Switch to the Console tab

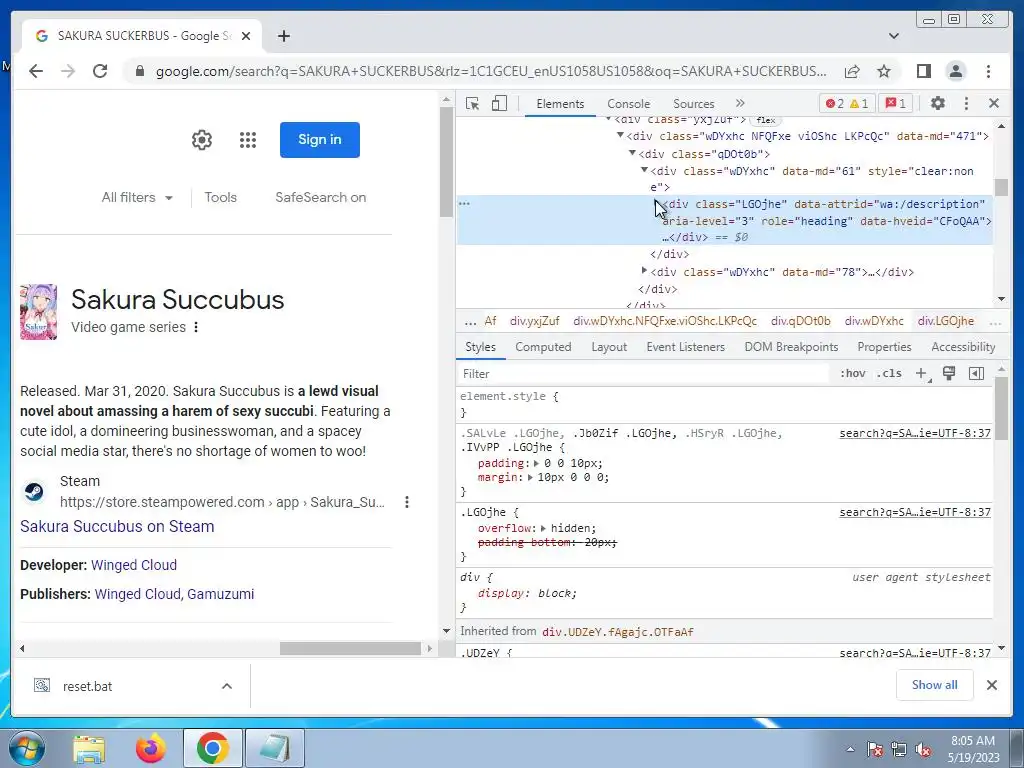pos(628,104)
